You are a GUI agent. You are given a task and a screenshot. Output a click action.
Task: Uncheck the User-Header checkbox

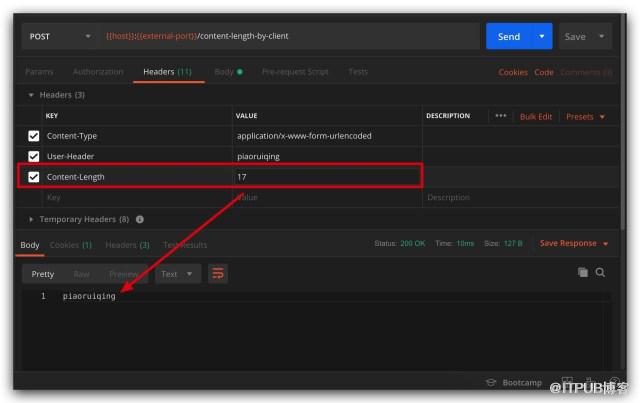point(33,156)
